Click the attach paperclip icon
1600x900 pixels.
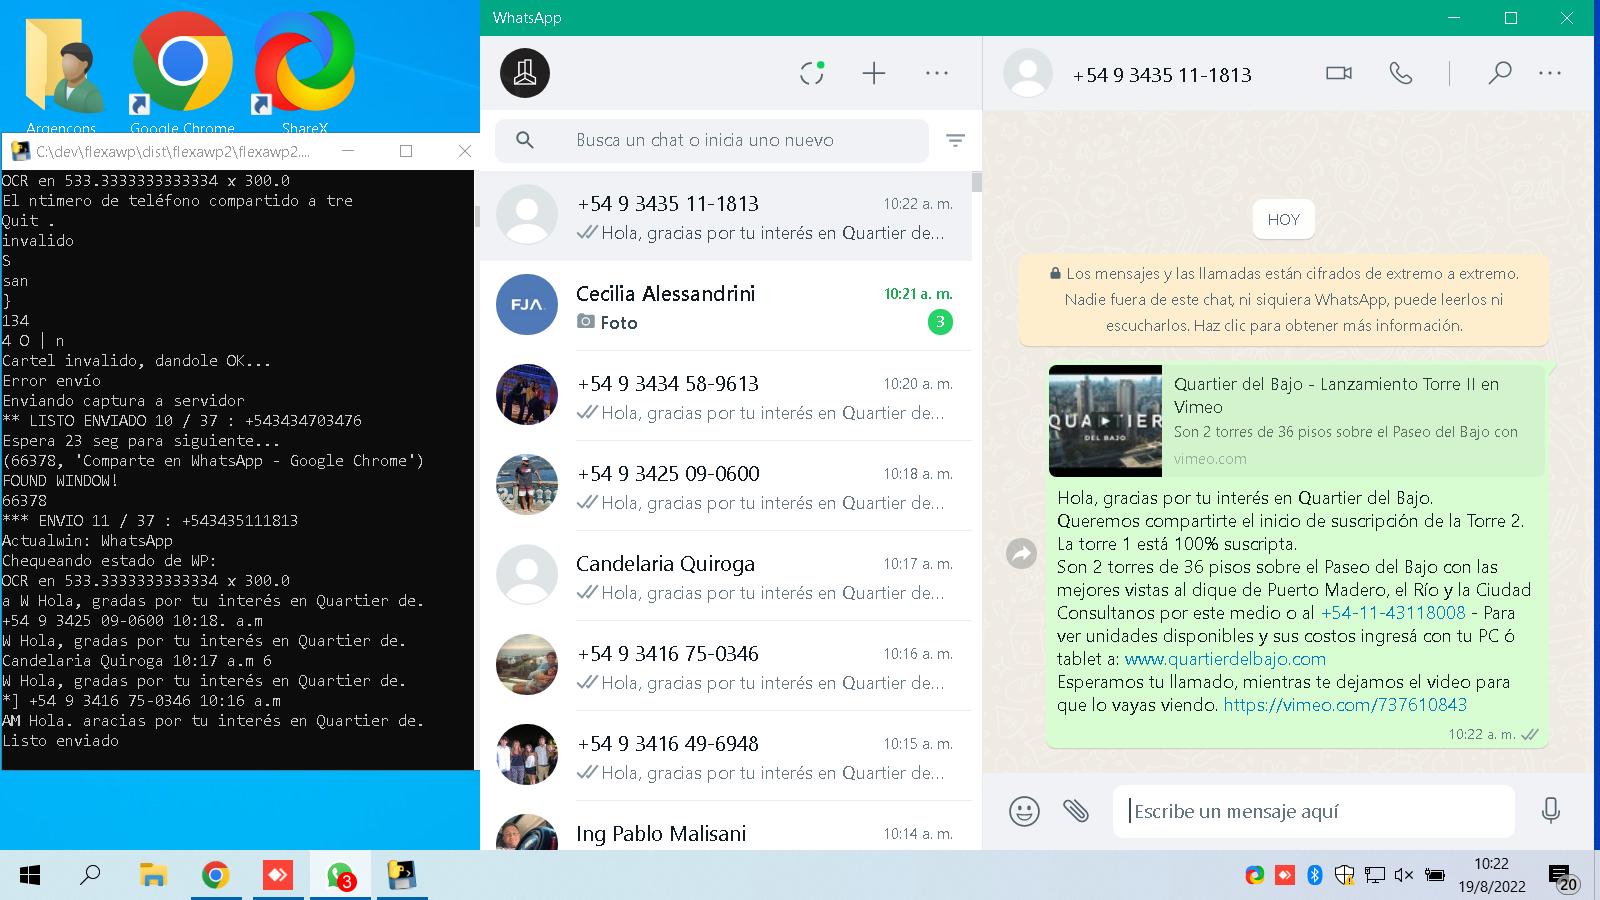point(1076,811)
